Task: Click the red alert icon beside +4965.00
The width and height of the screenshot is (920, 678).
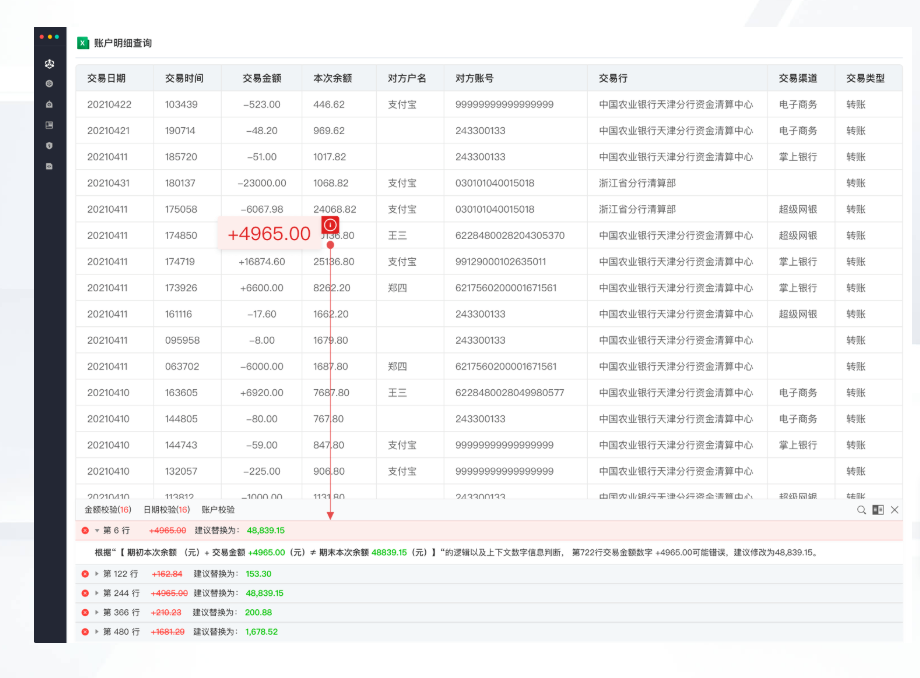Action: click(330, 225)
